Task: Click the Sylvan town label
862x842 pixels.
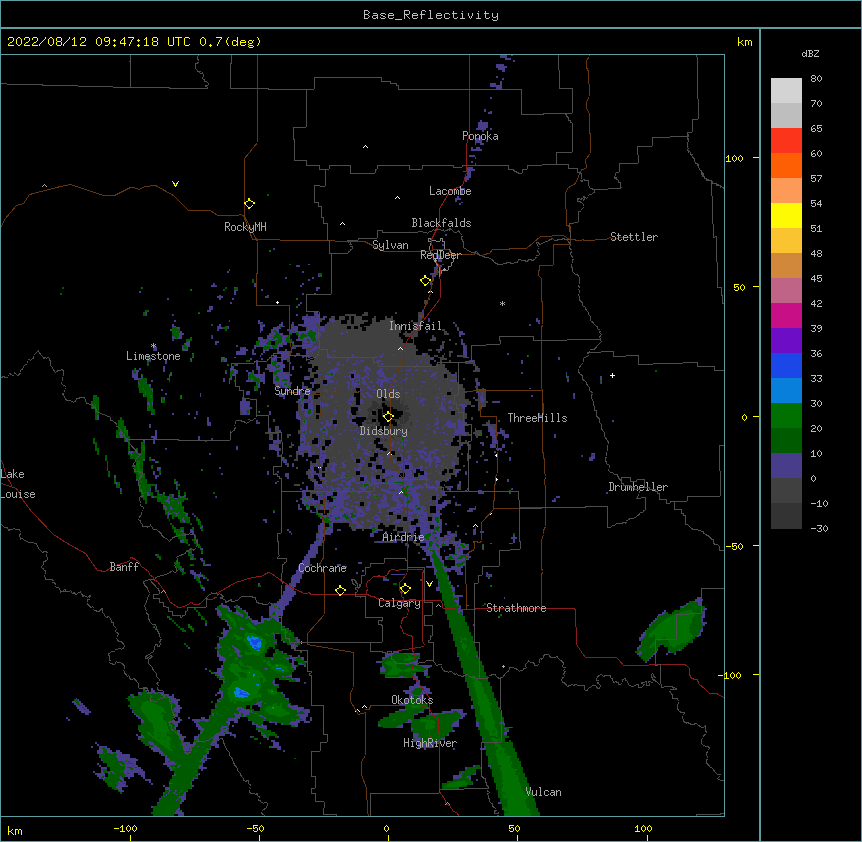Action: tap(390, 245)
